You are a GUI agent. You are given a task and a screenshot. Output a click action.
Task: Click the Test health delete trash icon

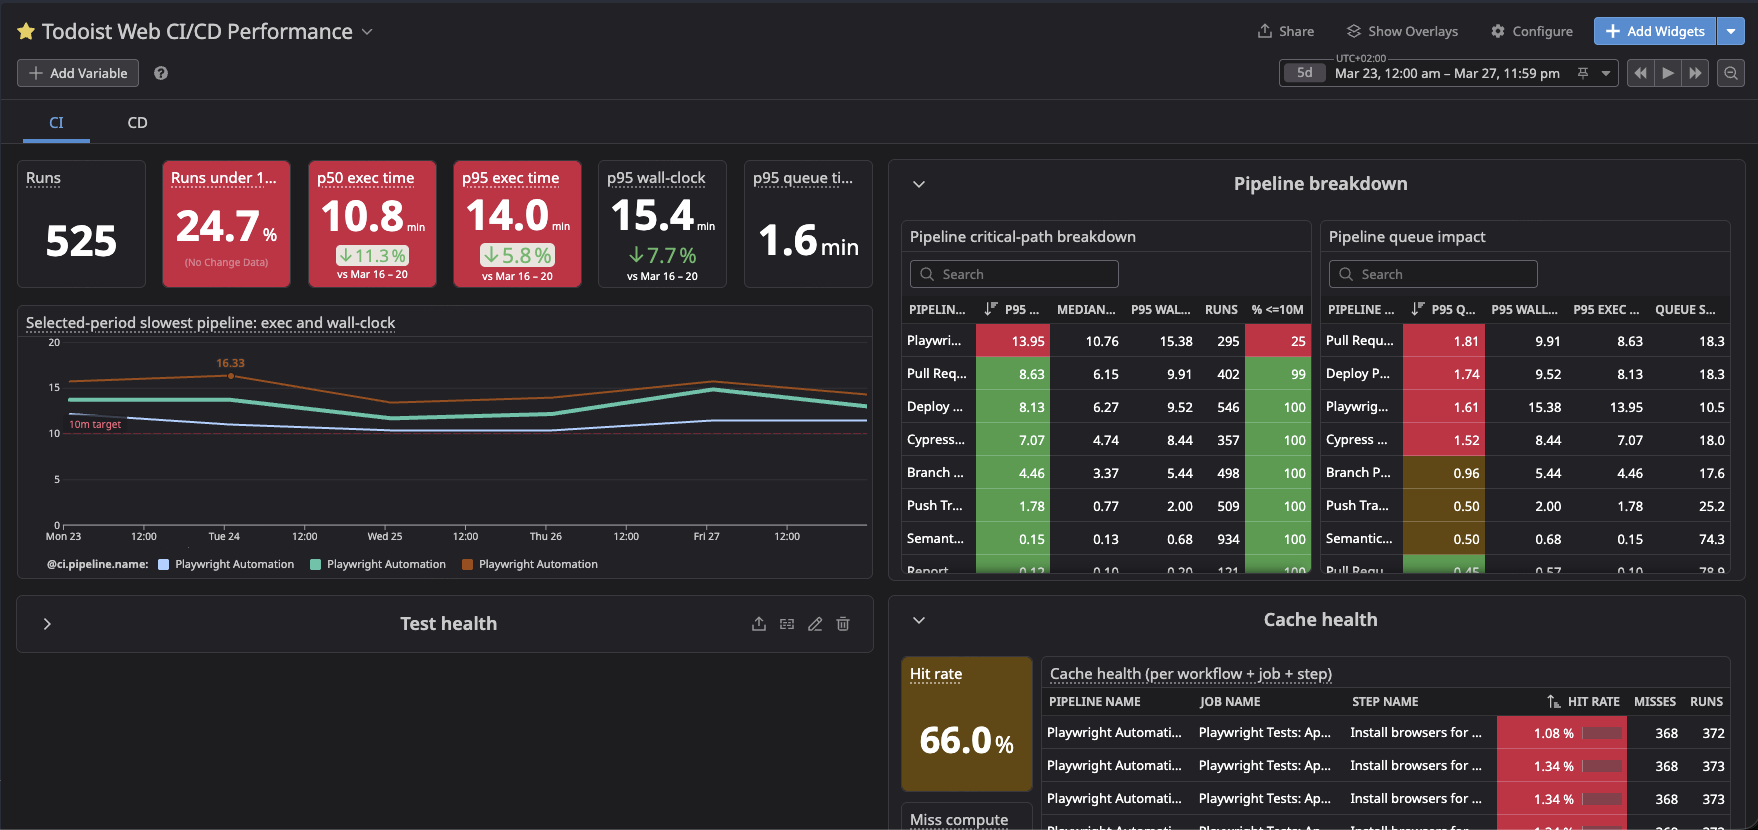pos(843,624)
